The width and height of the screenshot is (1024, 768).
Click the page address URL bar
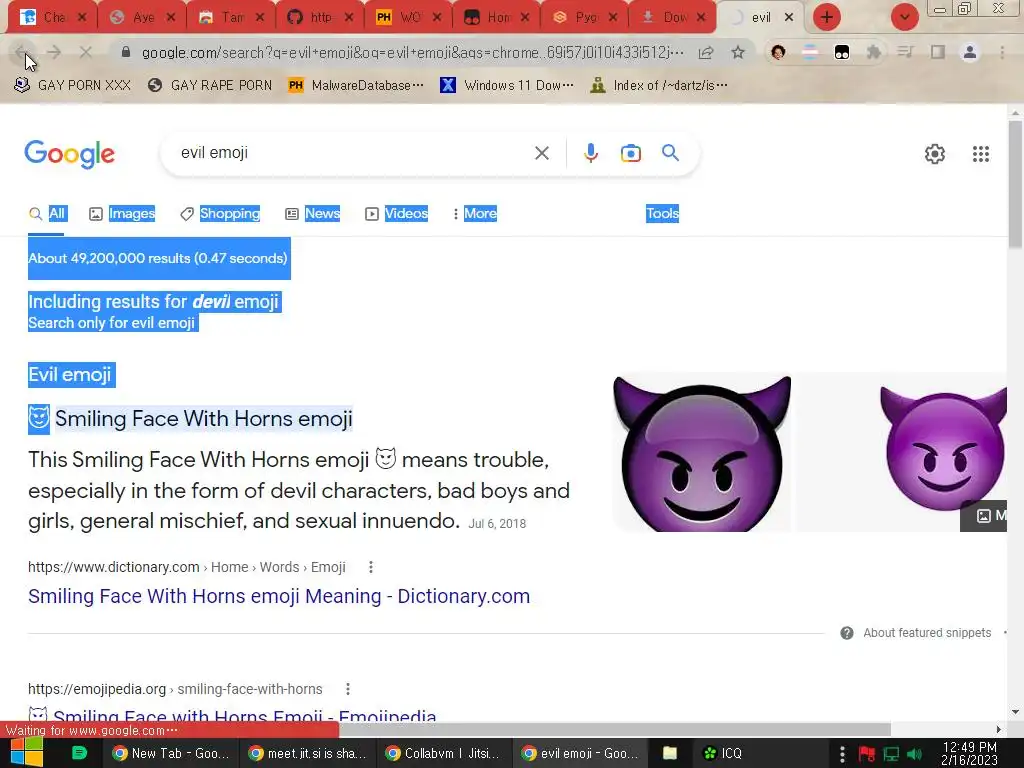click(412, 52)
